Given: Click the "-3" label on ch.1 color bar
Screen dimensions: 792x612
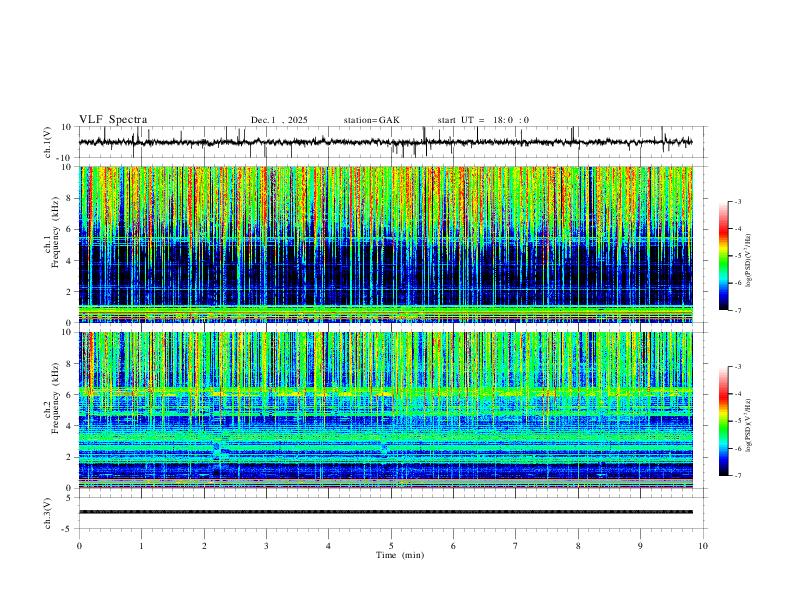Looking at the screenshot, I should point(737,201).
